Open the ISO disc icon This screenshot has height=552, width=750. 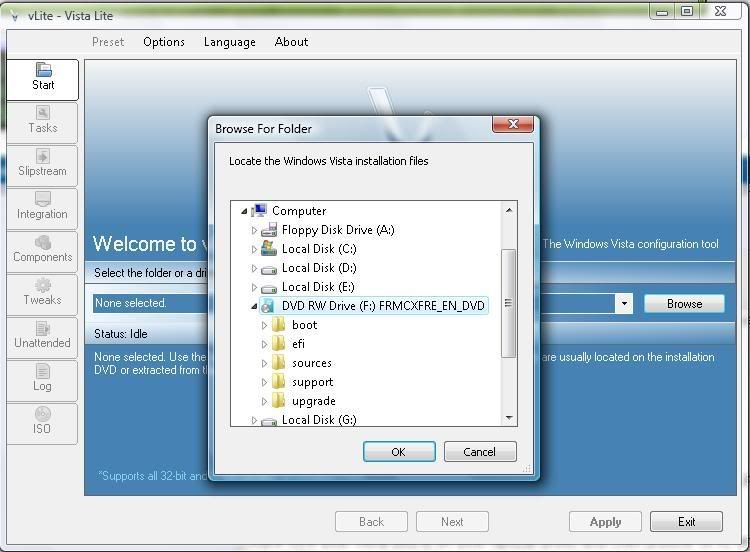coord(43,414)
